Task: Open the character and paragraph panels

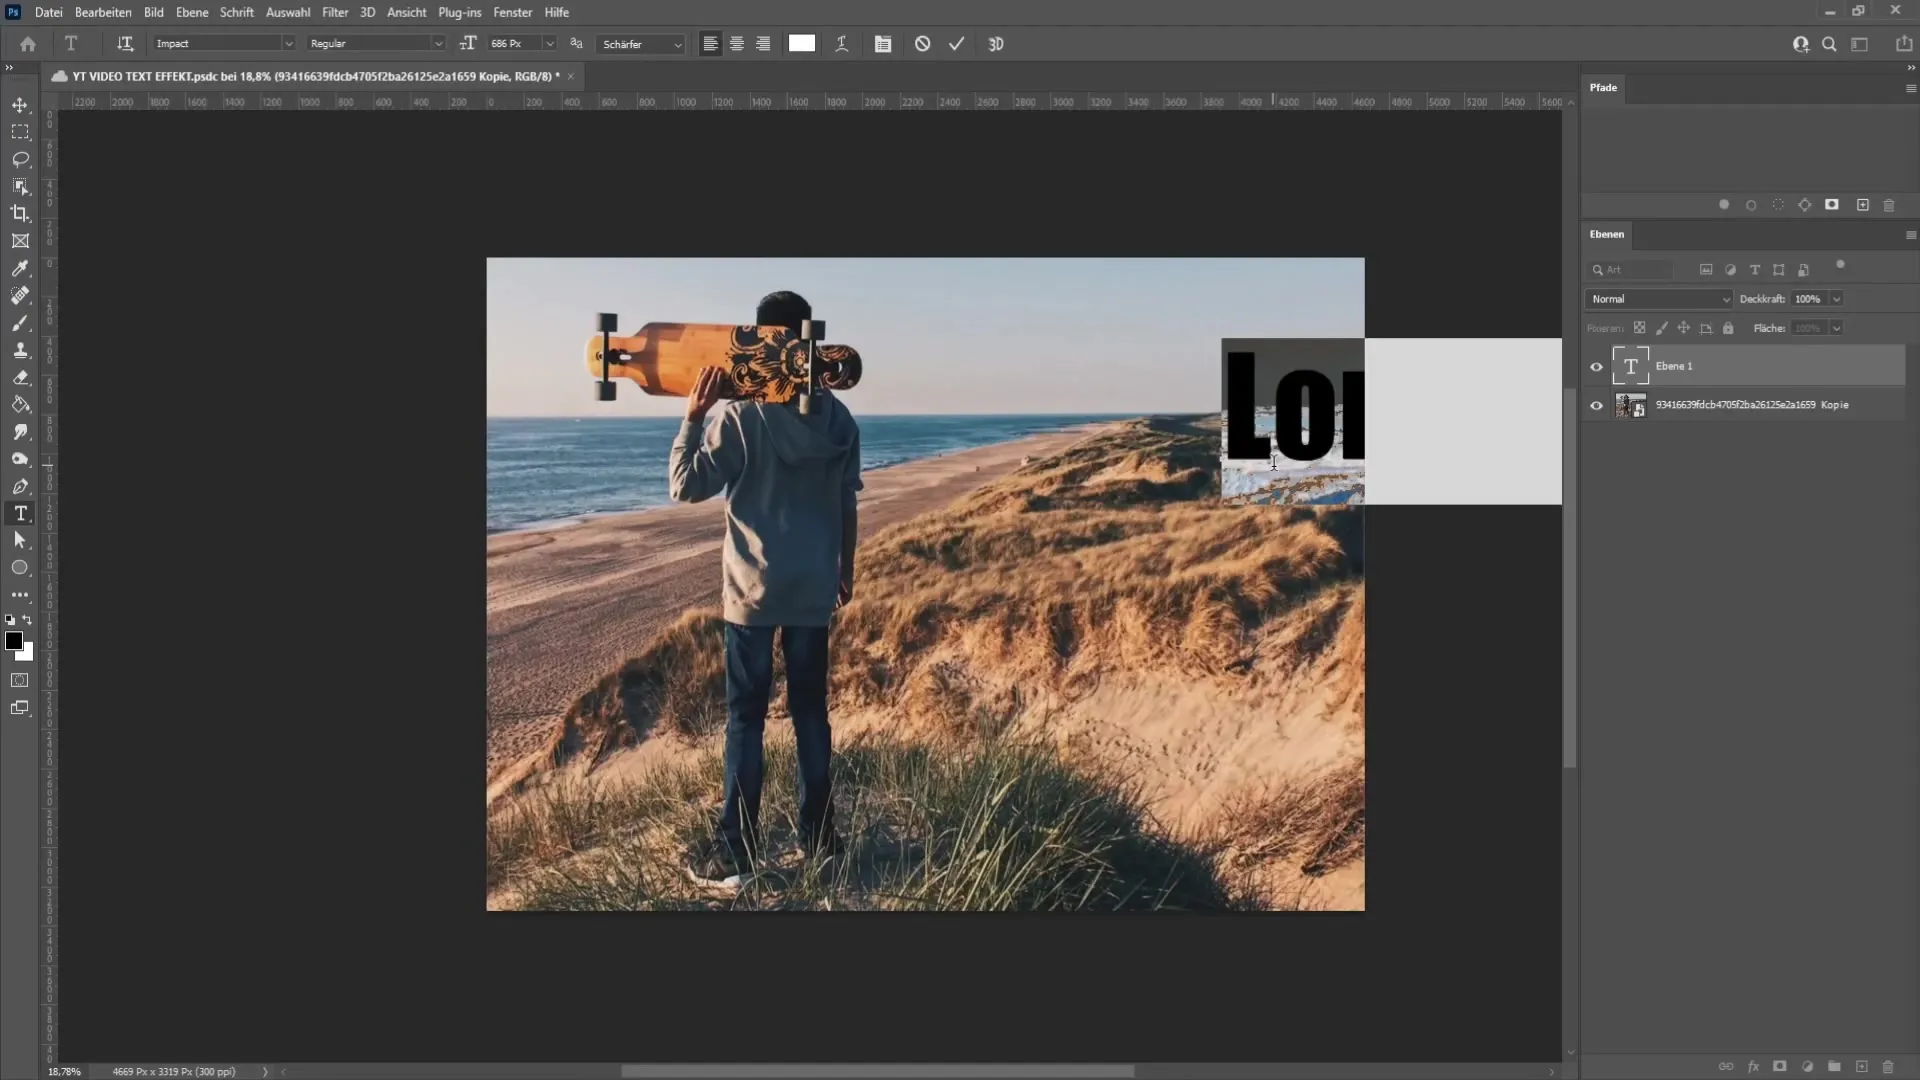Action: coord(882,44)
